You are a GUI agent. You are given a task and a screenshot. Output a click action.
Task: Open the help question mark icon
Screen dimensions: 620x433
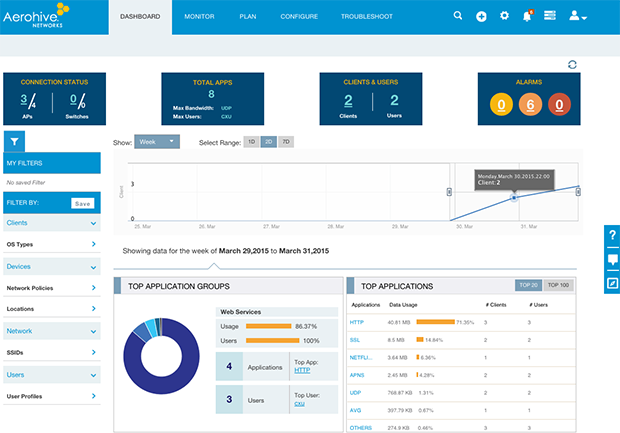coord(611,235)
